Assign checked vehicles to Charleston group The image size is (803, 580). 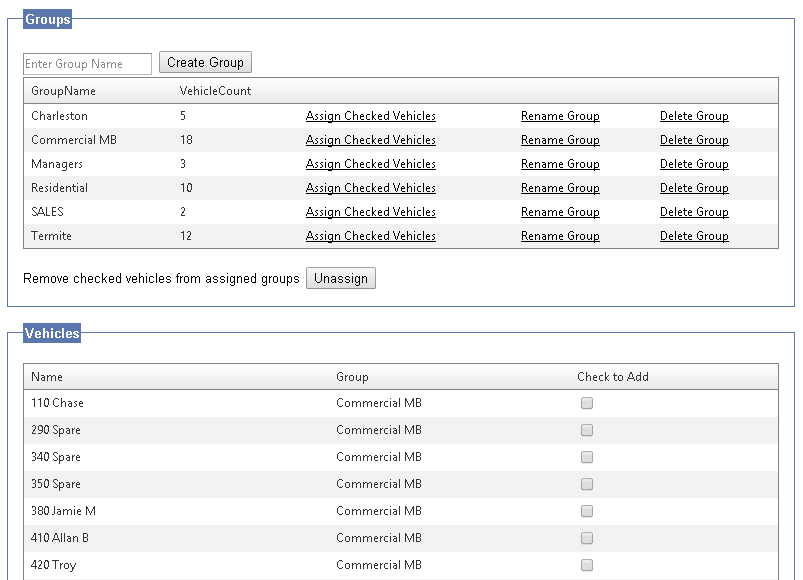tap(371, 116)
